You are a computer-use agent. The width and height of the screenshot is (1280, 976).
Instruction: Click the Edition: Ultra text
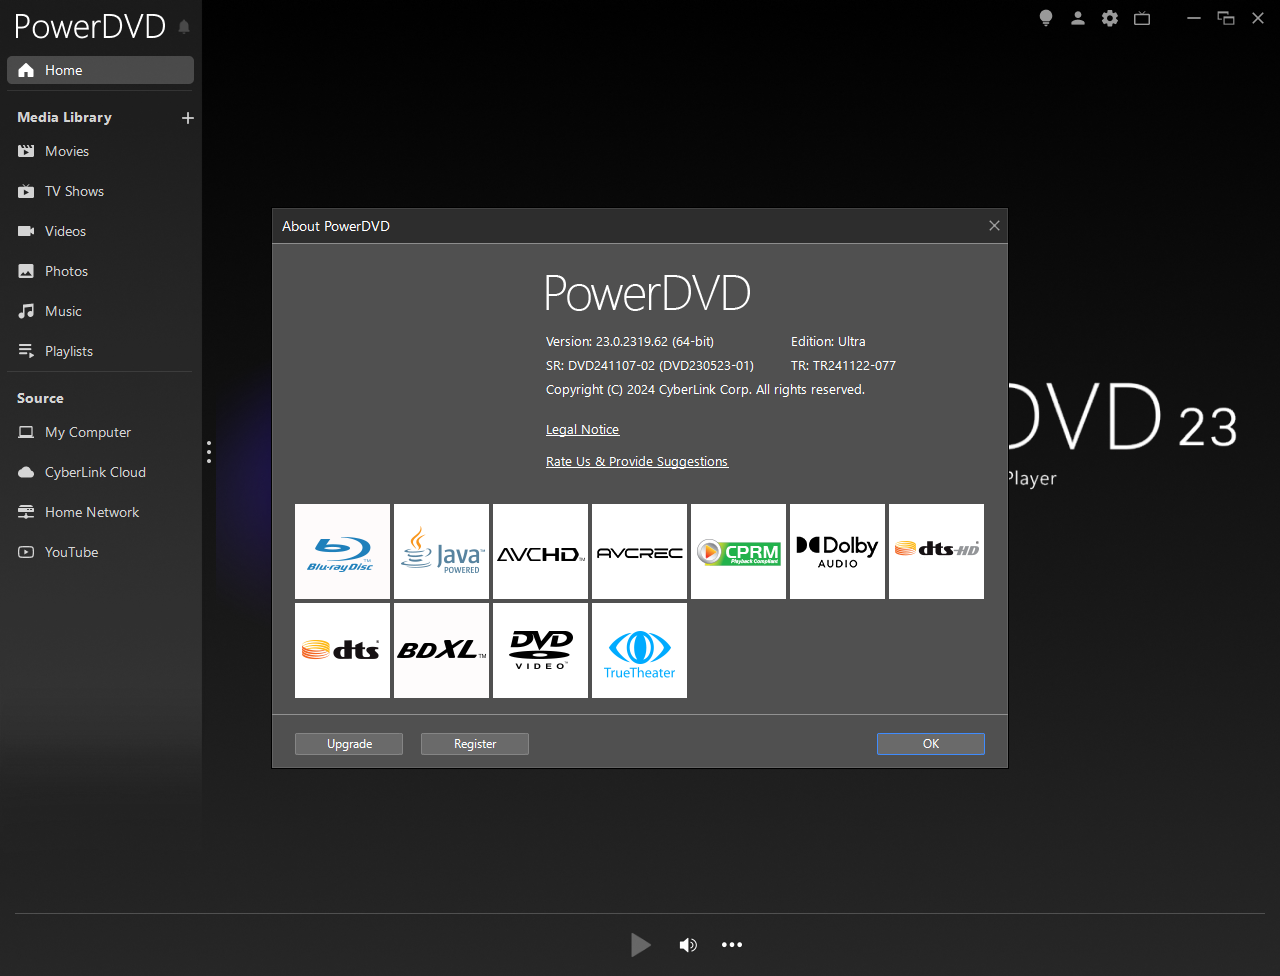point(828,341)
